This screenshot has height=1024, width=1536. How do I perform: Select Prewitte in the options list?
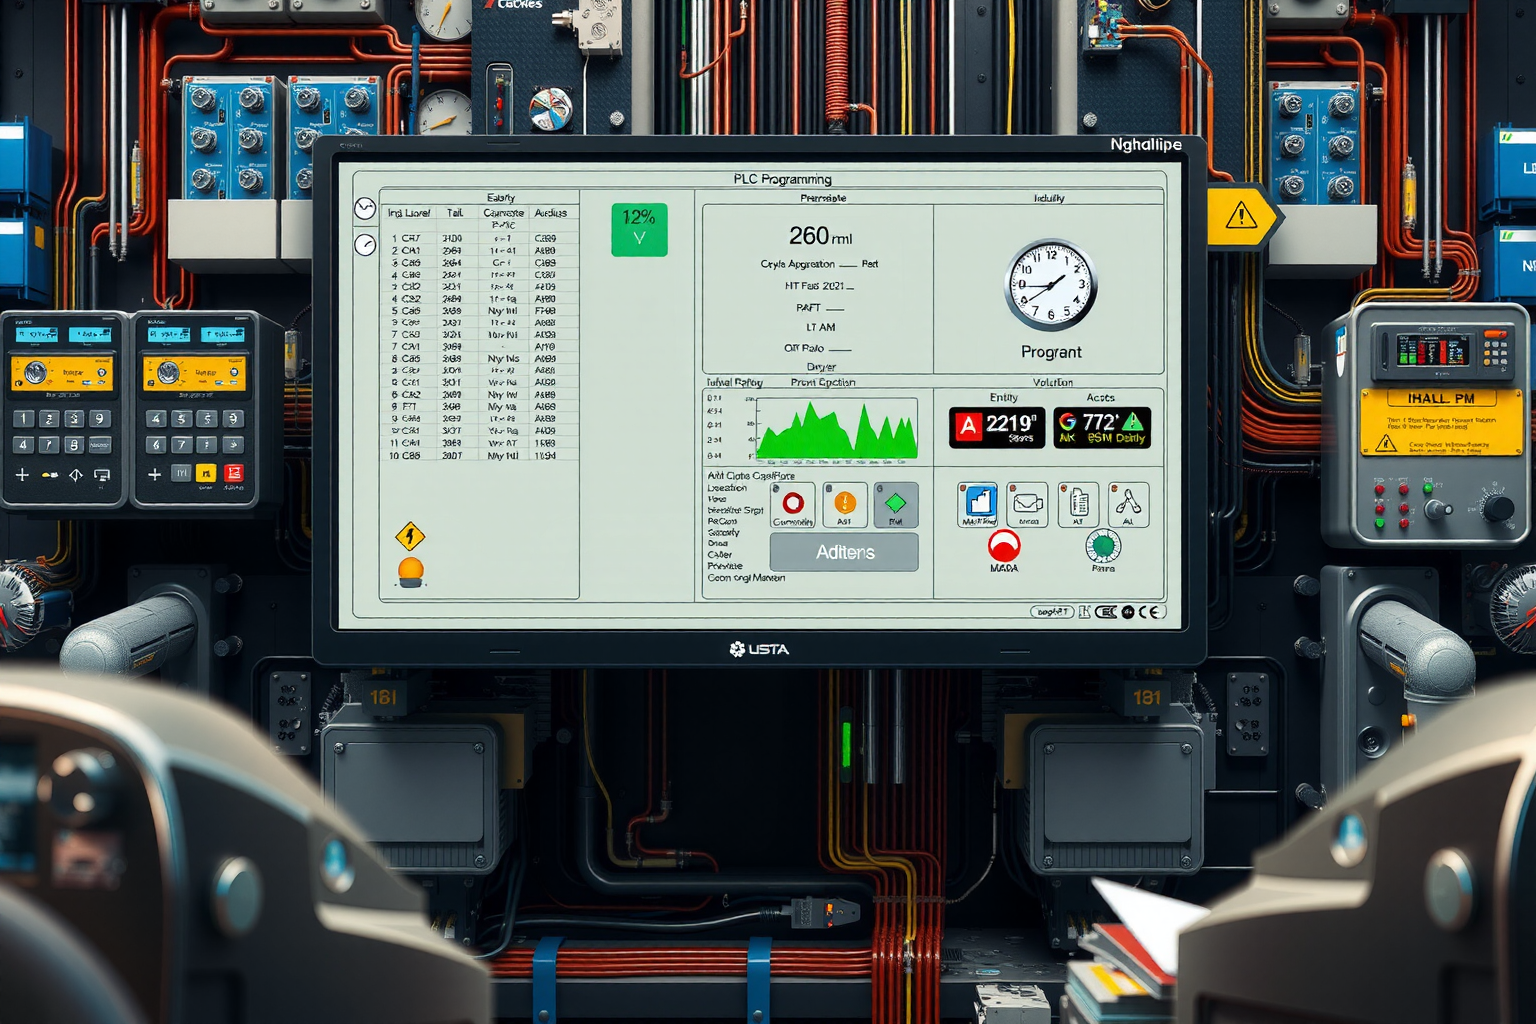725,566
